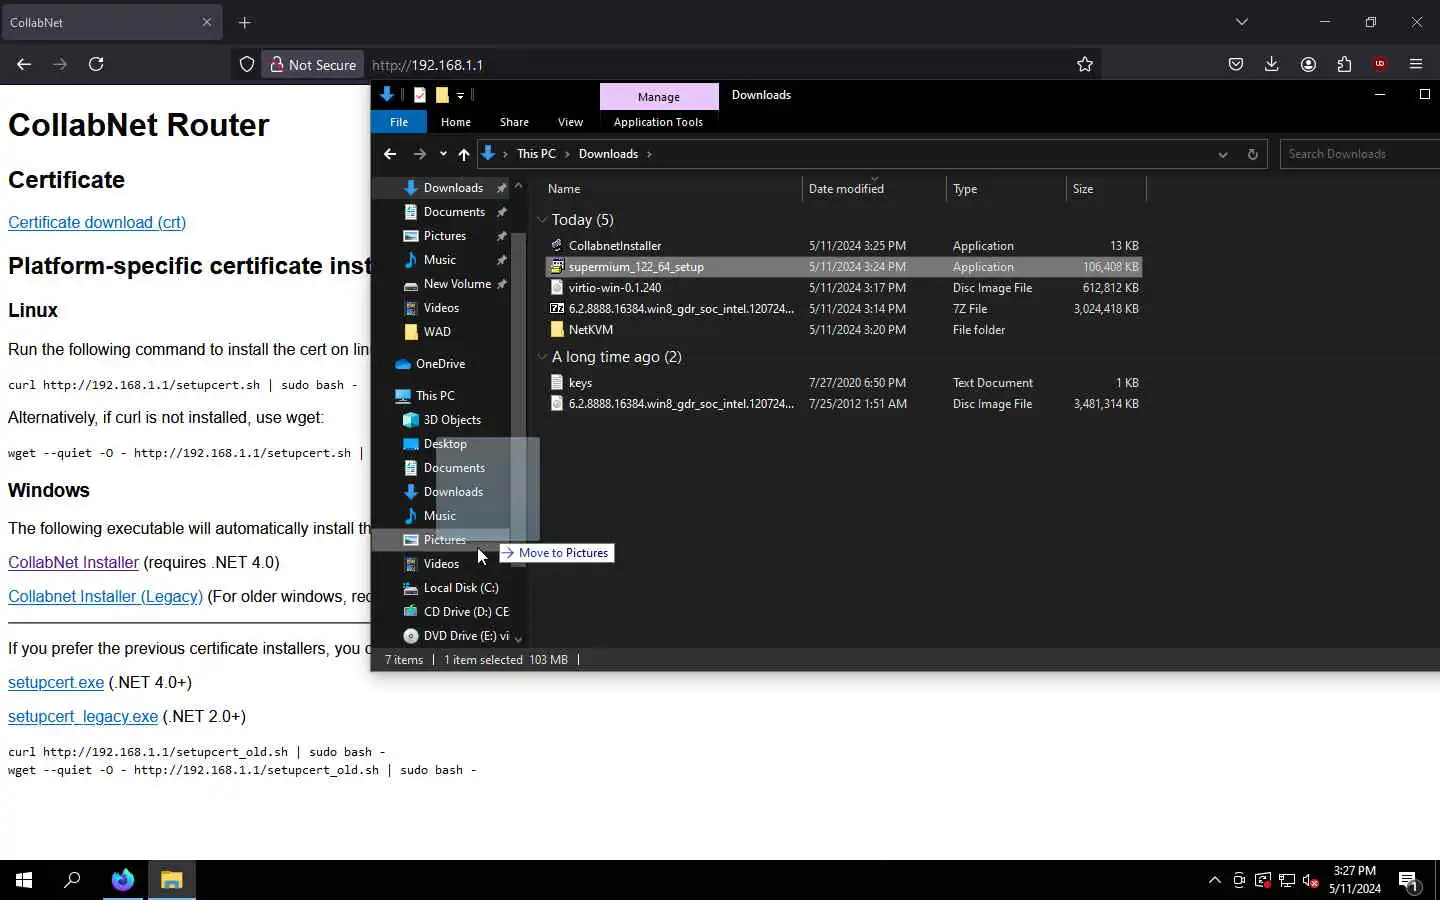Screen dimensions: 1440x900
Task: Open the Firefox hamburger application menu
Action: [1416, 64]
